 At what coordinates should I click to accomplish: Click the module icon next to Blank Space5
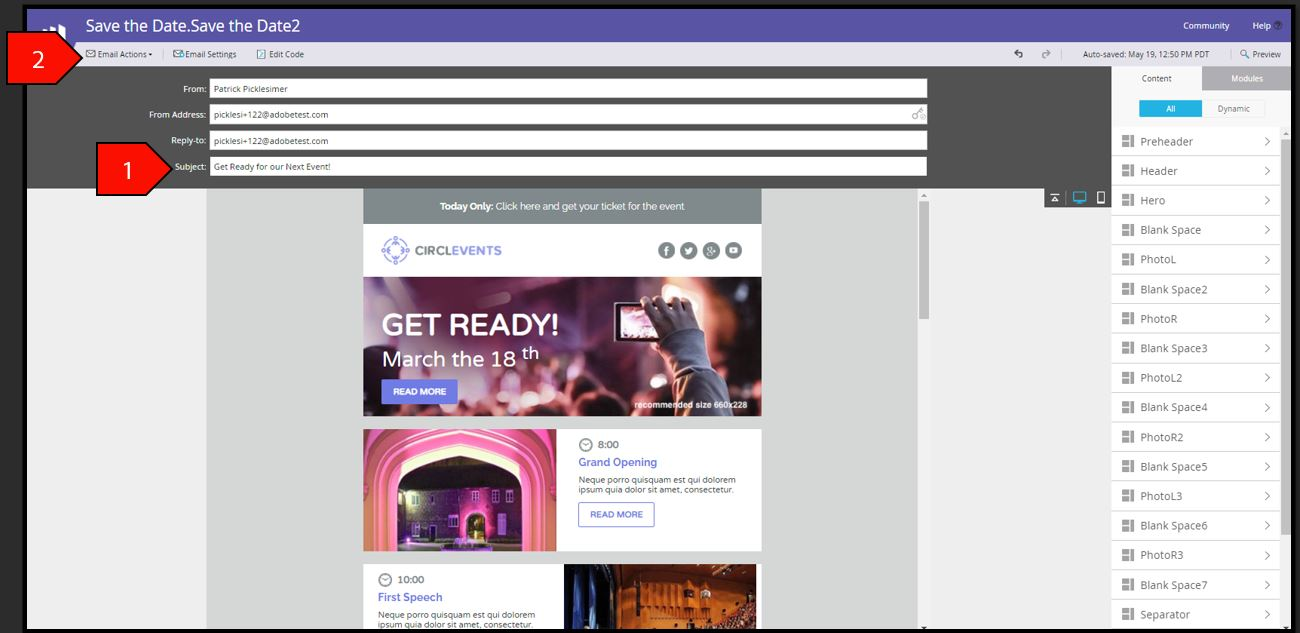[x=1128, y=467]
